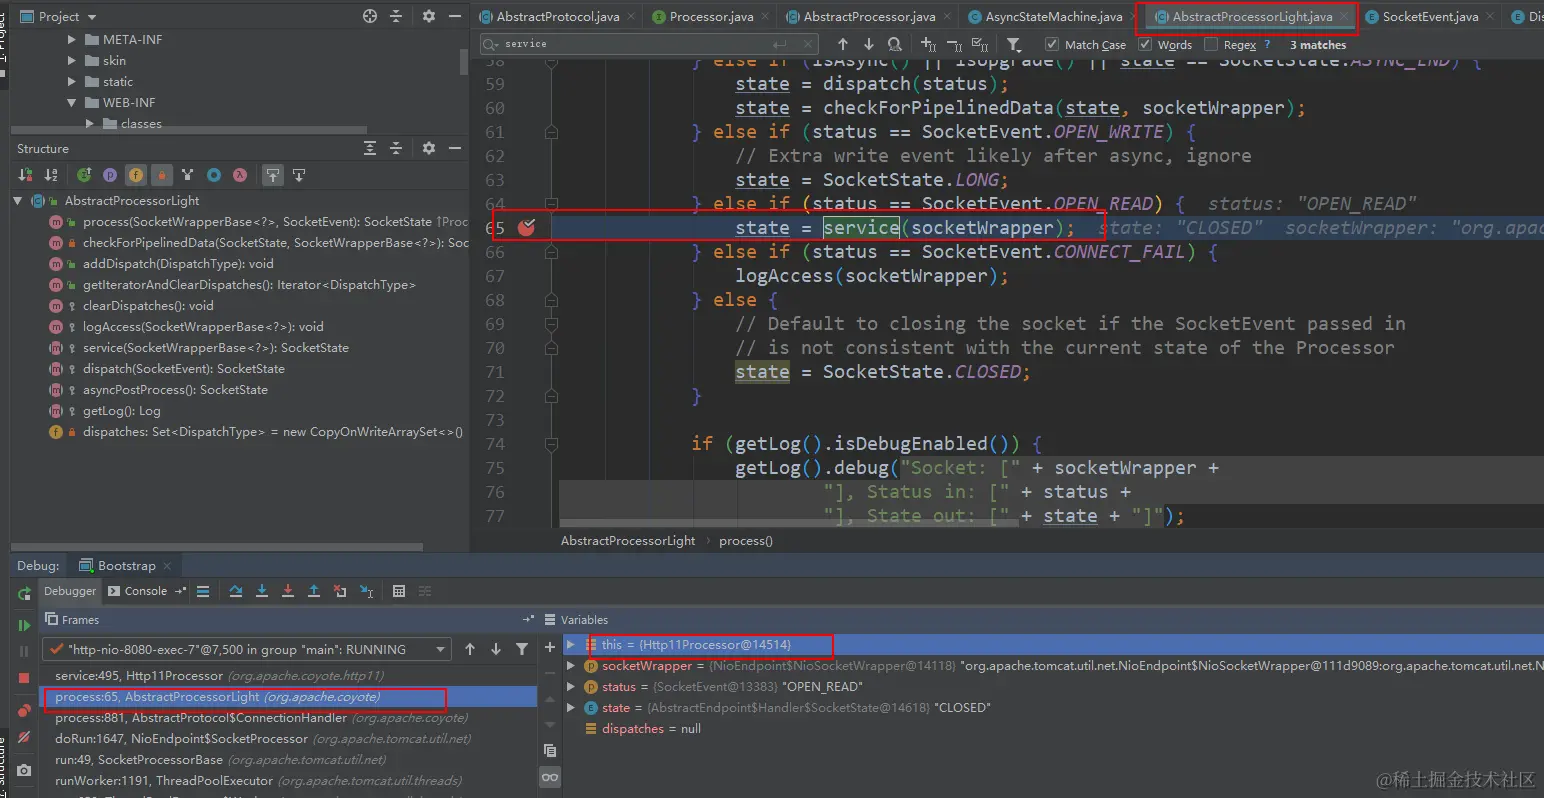Collapse the AbstractProcessorLight structure node

18,201
